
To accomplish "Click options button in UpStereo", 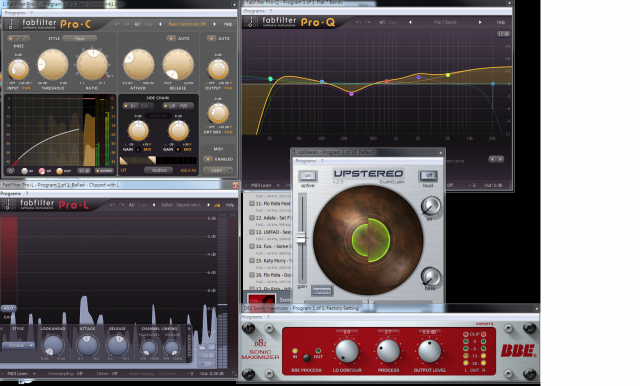I will coord(322,291).
